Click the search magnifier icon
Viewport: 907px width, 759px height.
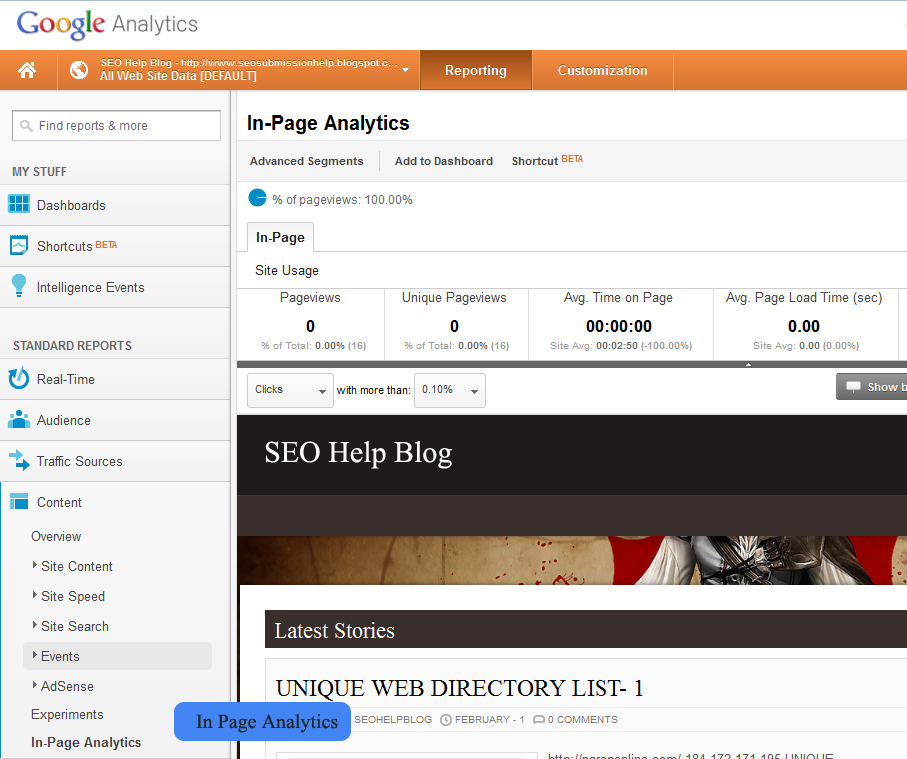pyautogui.click(x=26, y=126)
